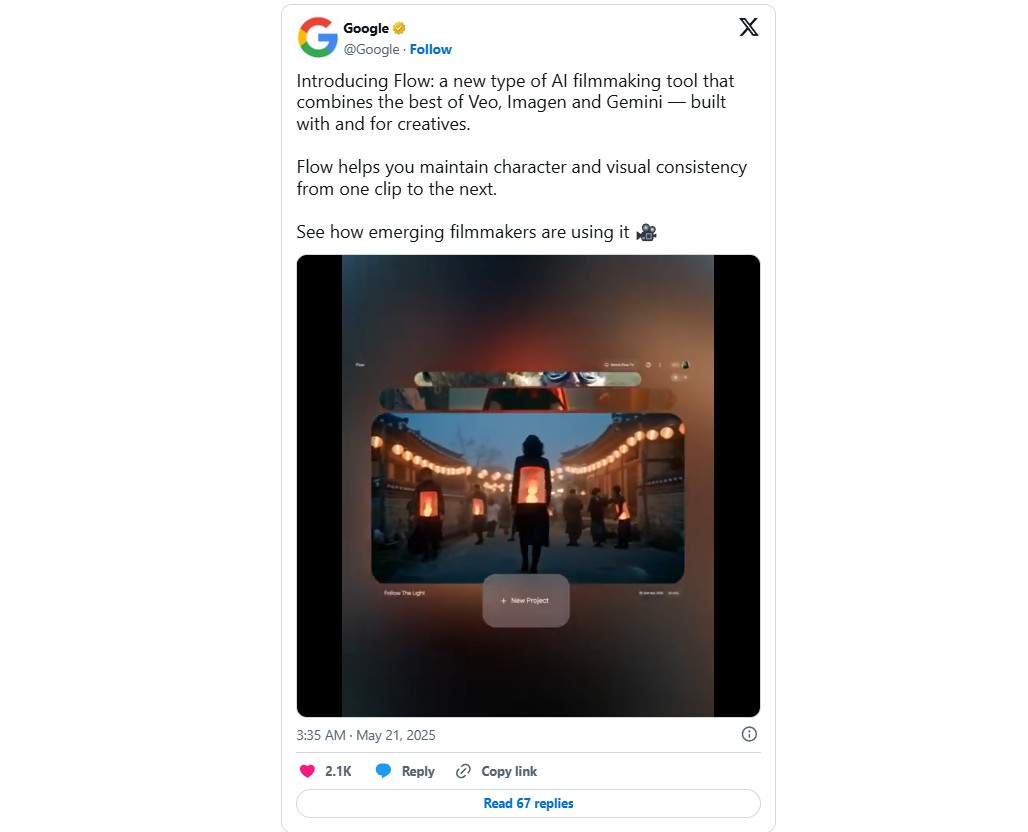Click the 2.1K likes count
Screen dimensions: 1028x832
(x=338, y=771)
